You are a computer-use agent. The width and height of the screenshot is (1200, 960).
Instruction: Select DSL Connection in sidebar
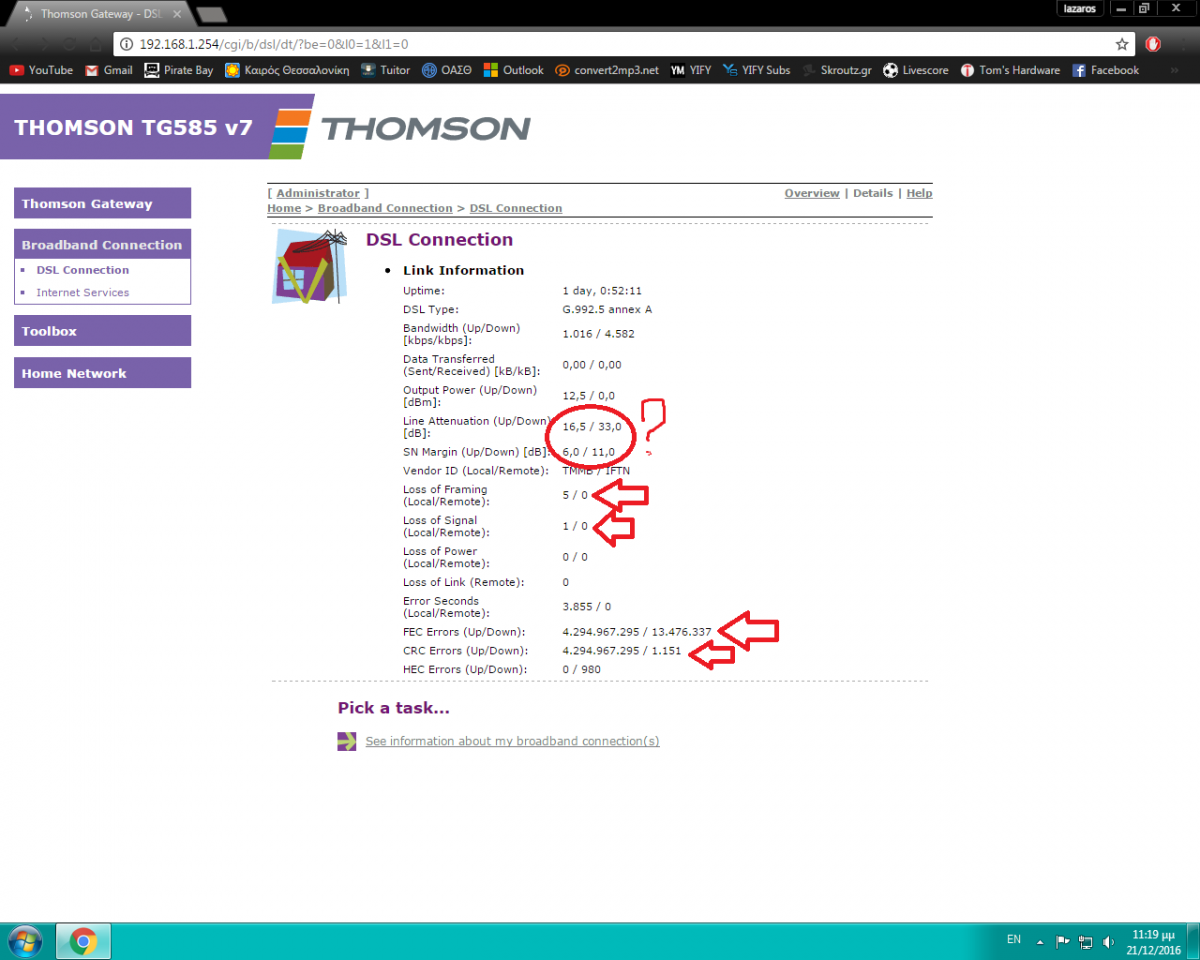click(x=83, y=270)
